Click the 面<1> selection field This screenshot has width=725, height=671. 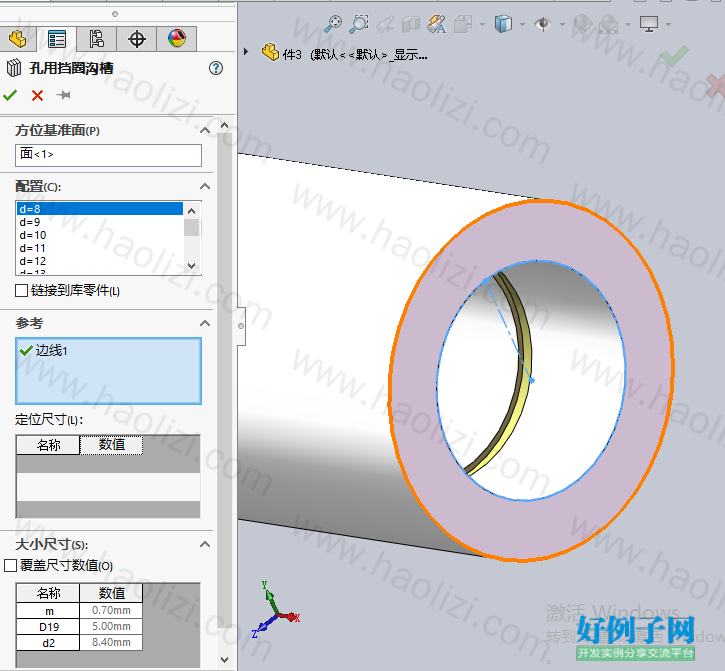click(x=108, y=155)
